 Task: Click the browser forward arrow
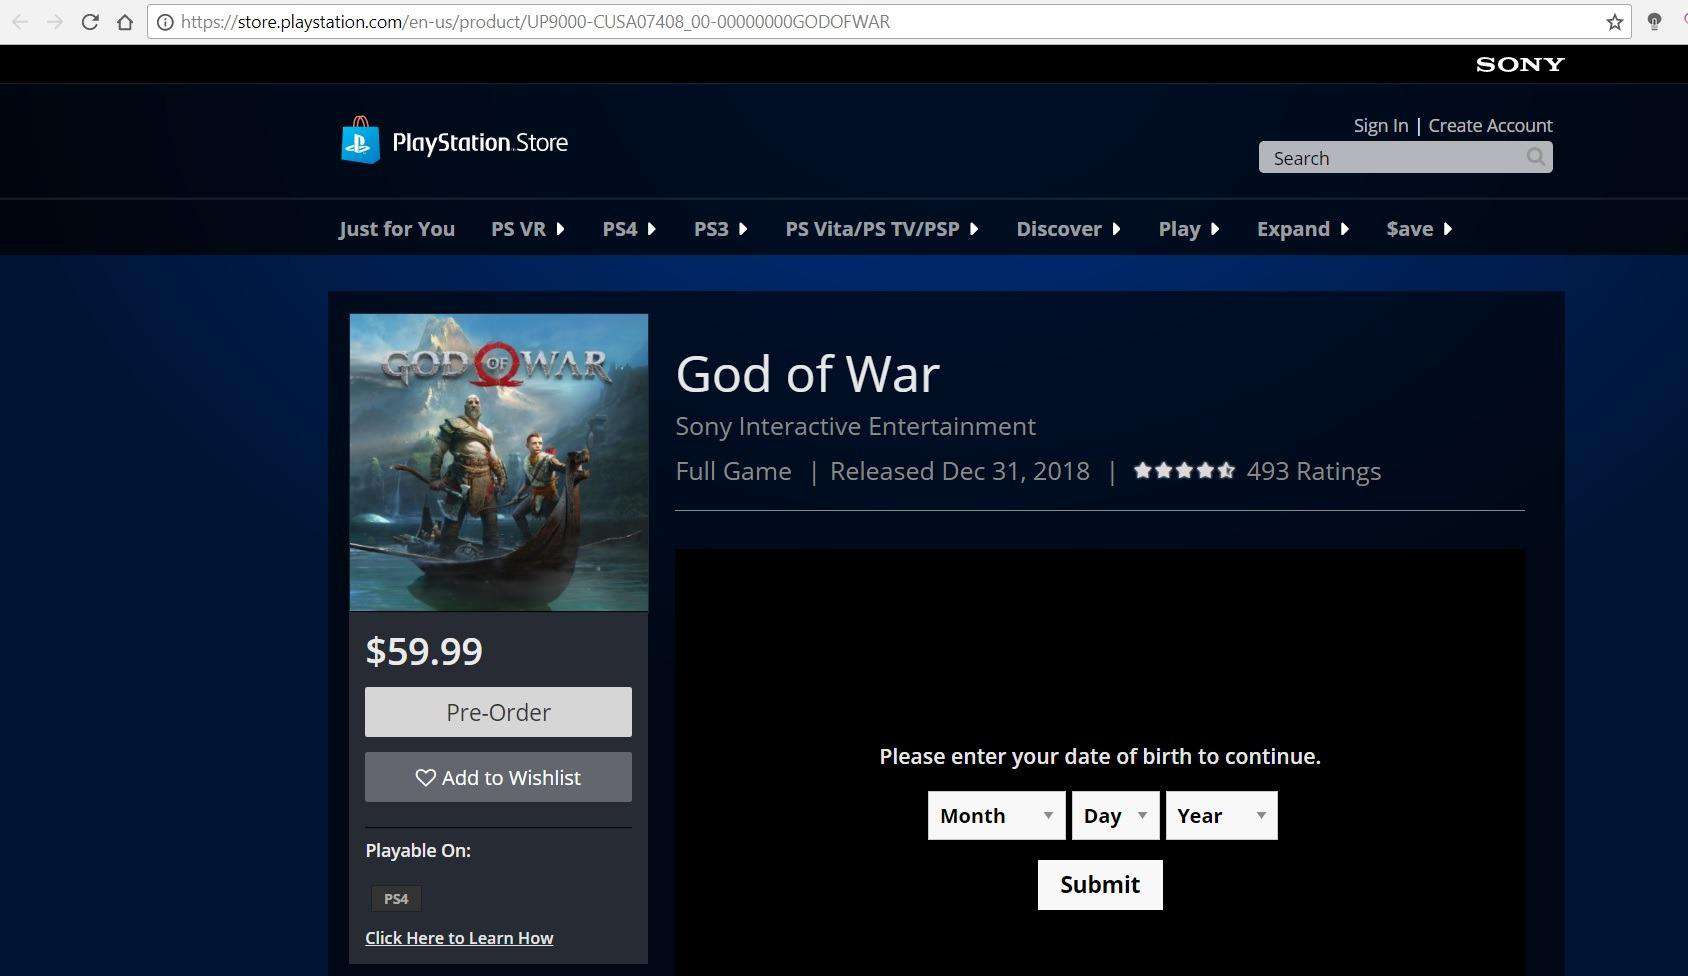[55, 22]
